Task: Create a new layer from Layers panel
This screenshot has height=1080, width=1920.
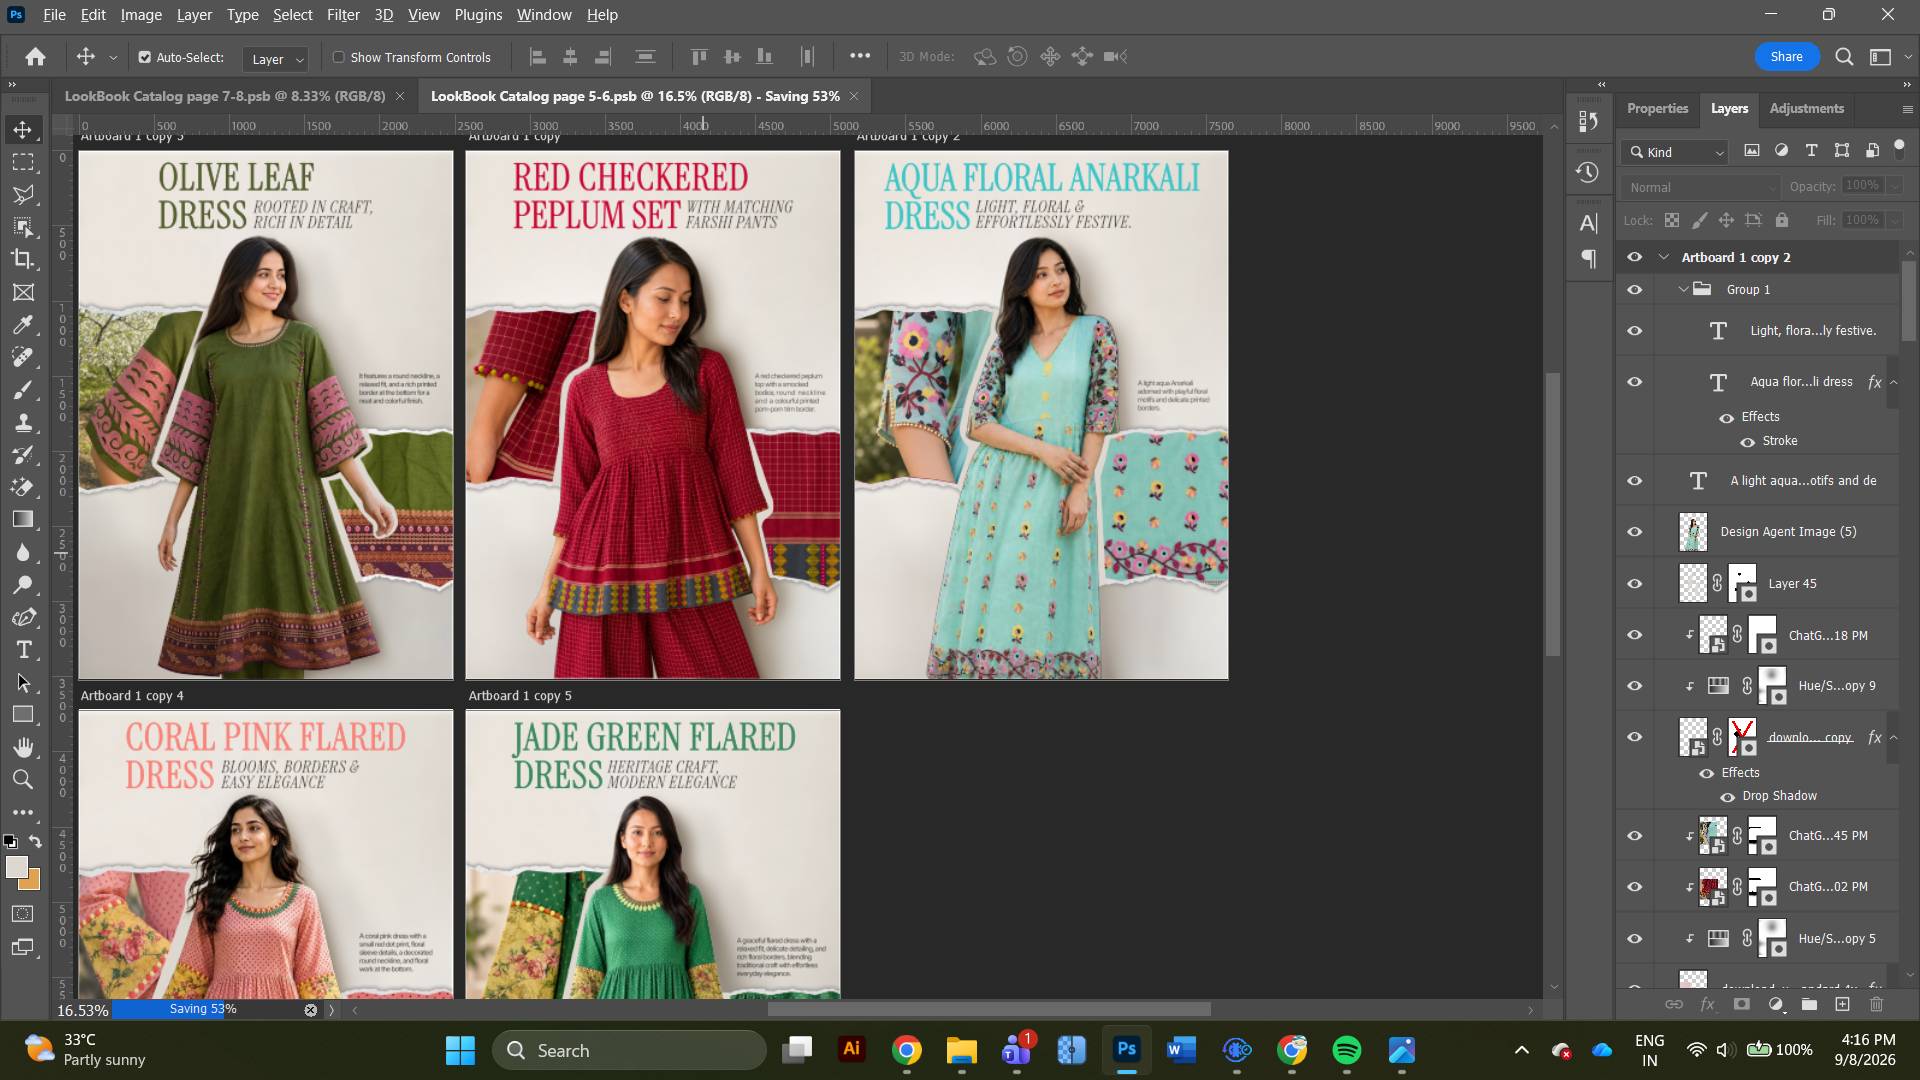Action: [x=1842, y=1004]
